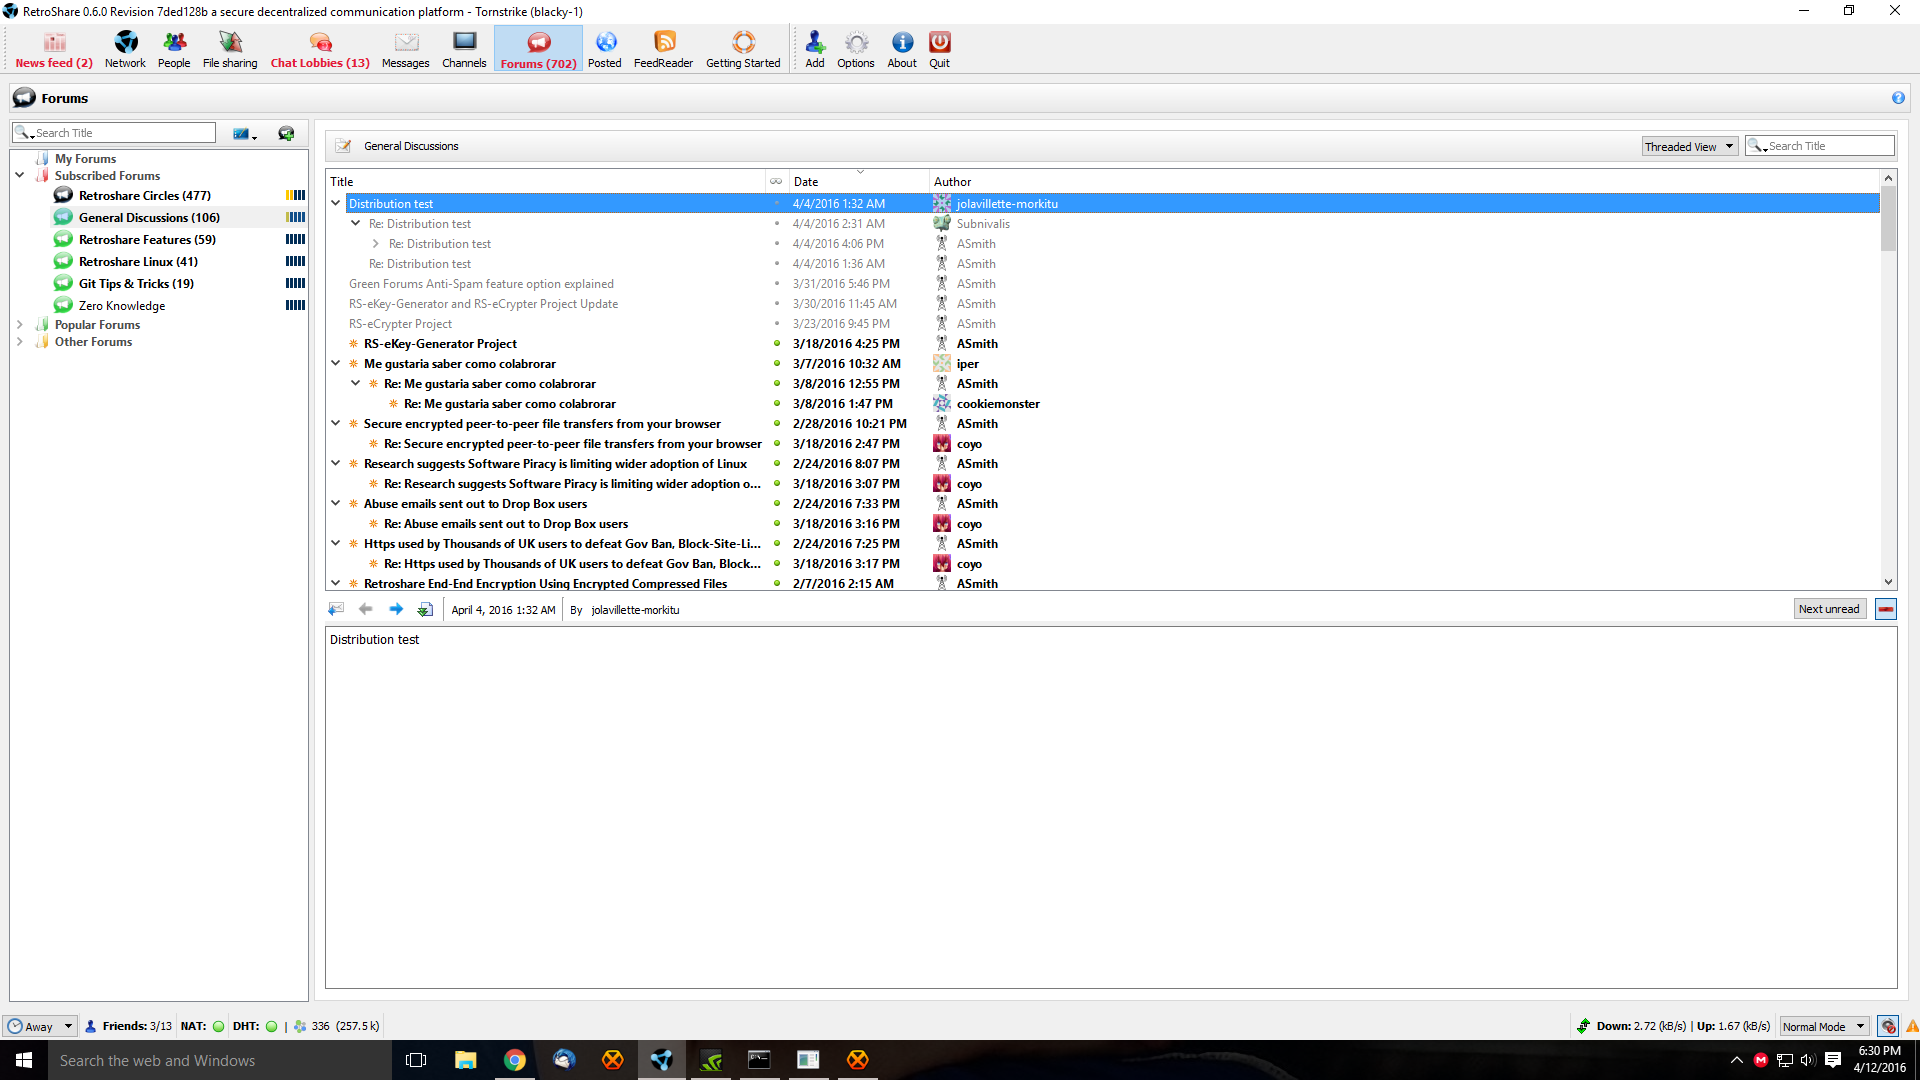Collapse the Distribution test thread

point(336,203)
